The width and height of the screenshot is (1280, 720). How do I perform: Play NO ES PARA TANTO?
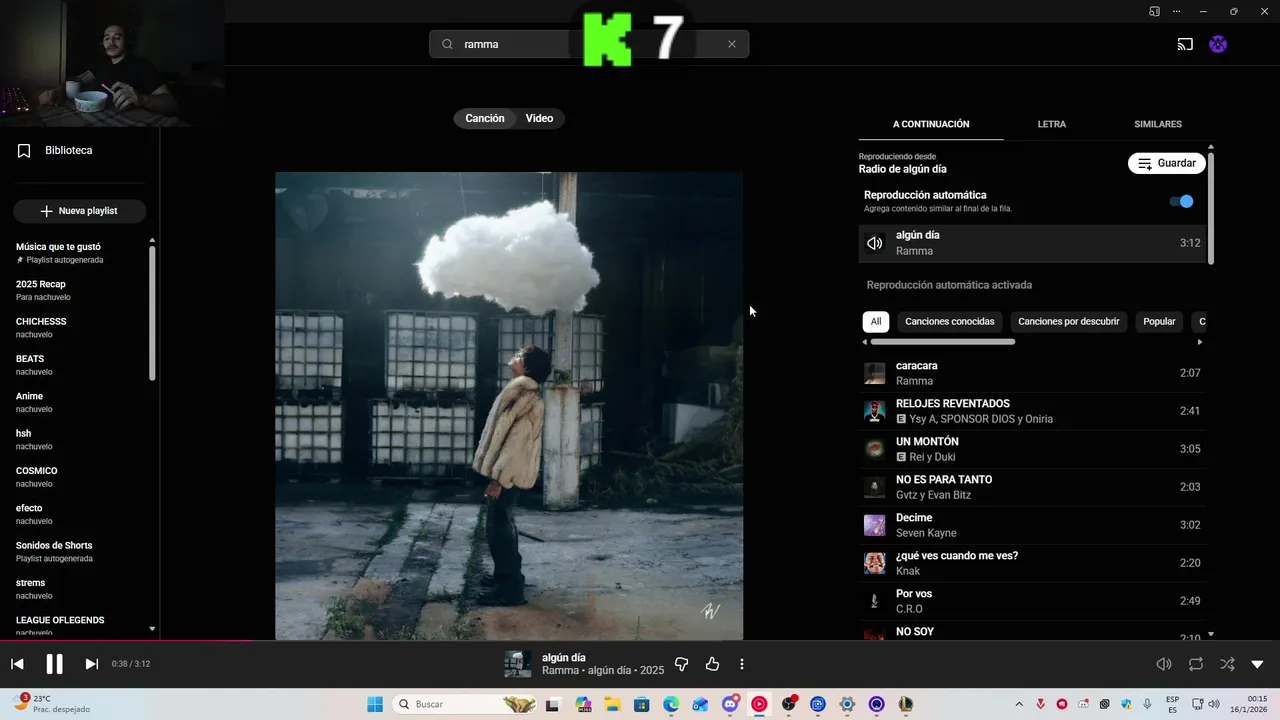click(1032, 487)
